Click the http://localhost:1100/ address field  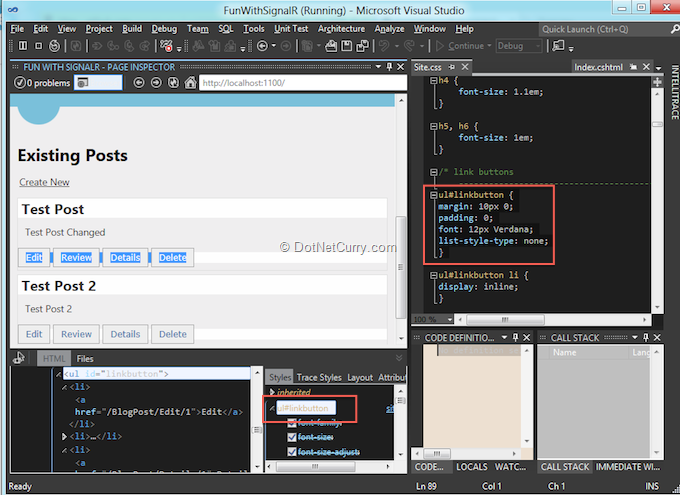click(303, 82)
